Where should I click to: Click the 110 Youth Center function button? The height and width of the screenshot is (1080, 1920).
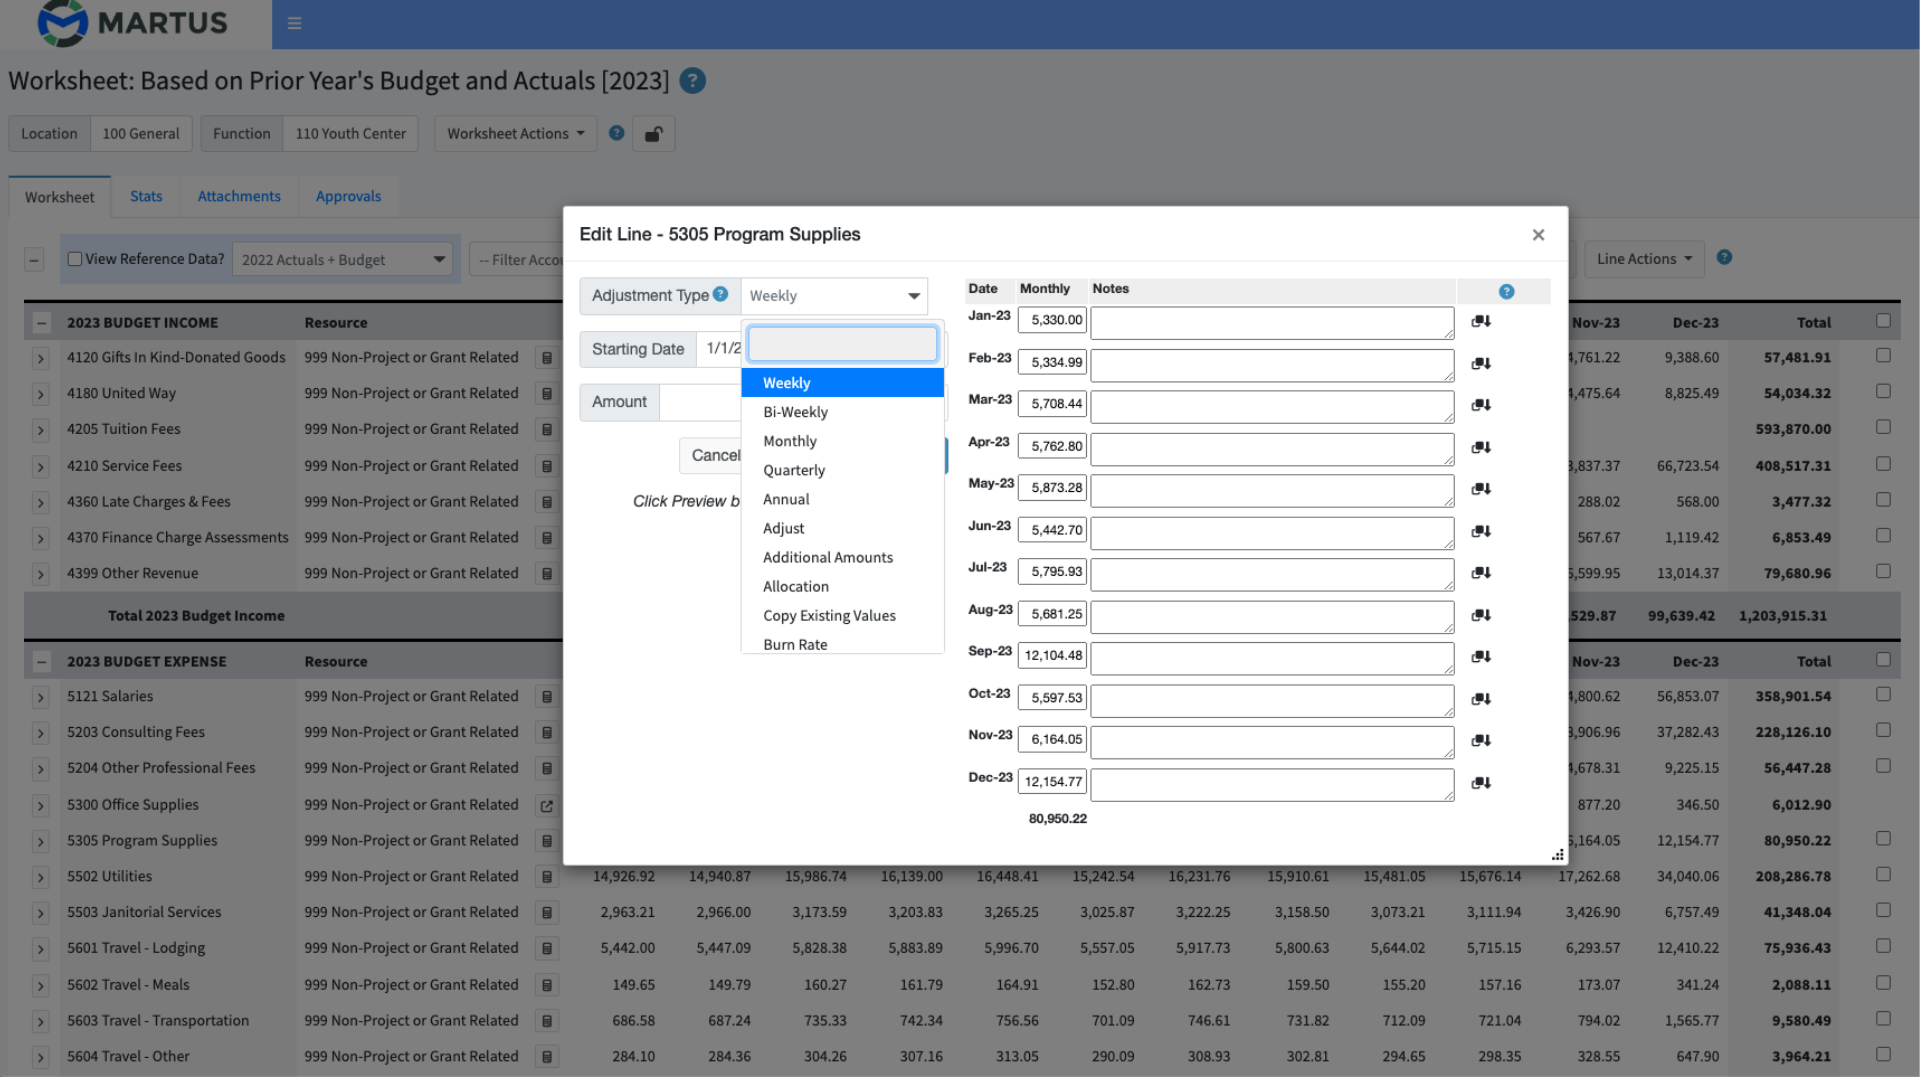[x=350, y=133]
